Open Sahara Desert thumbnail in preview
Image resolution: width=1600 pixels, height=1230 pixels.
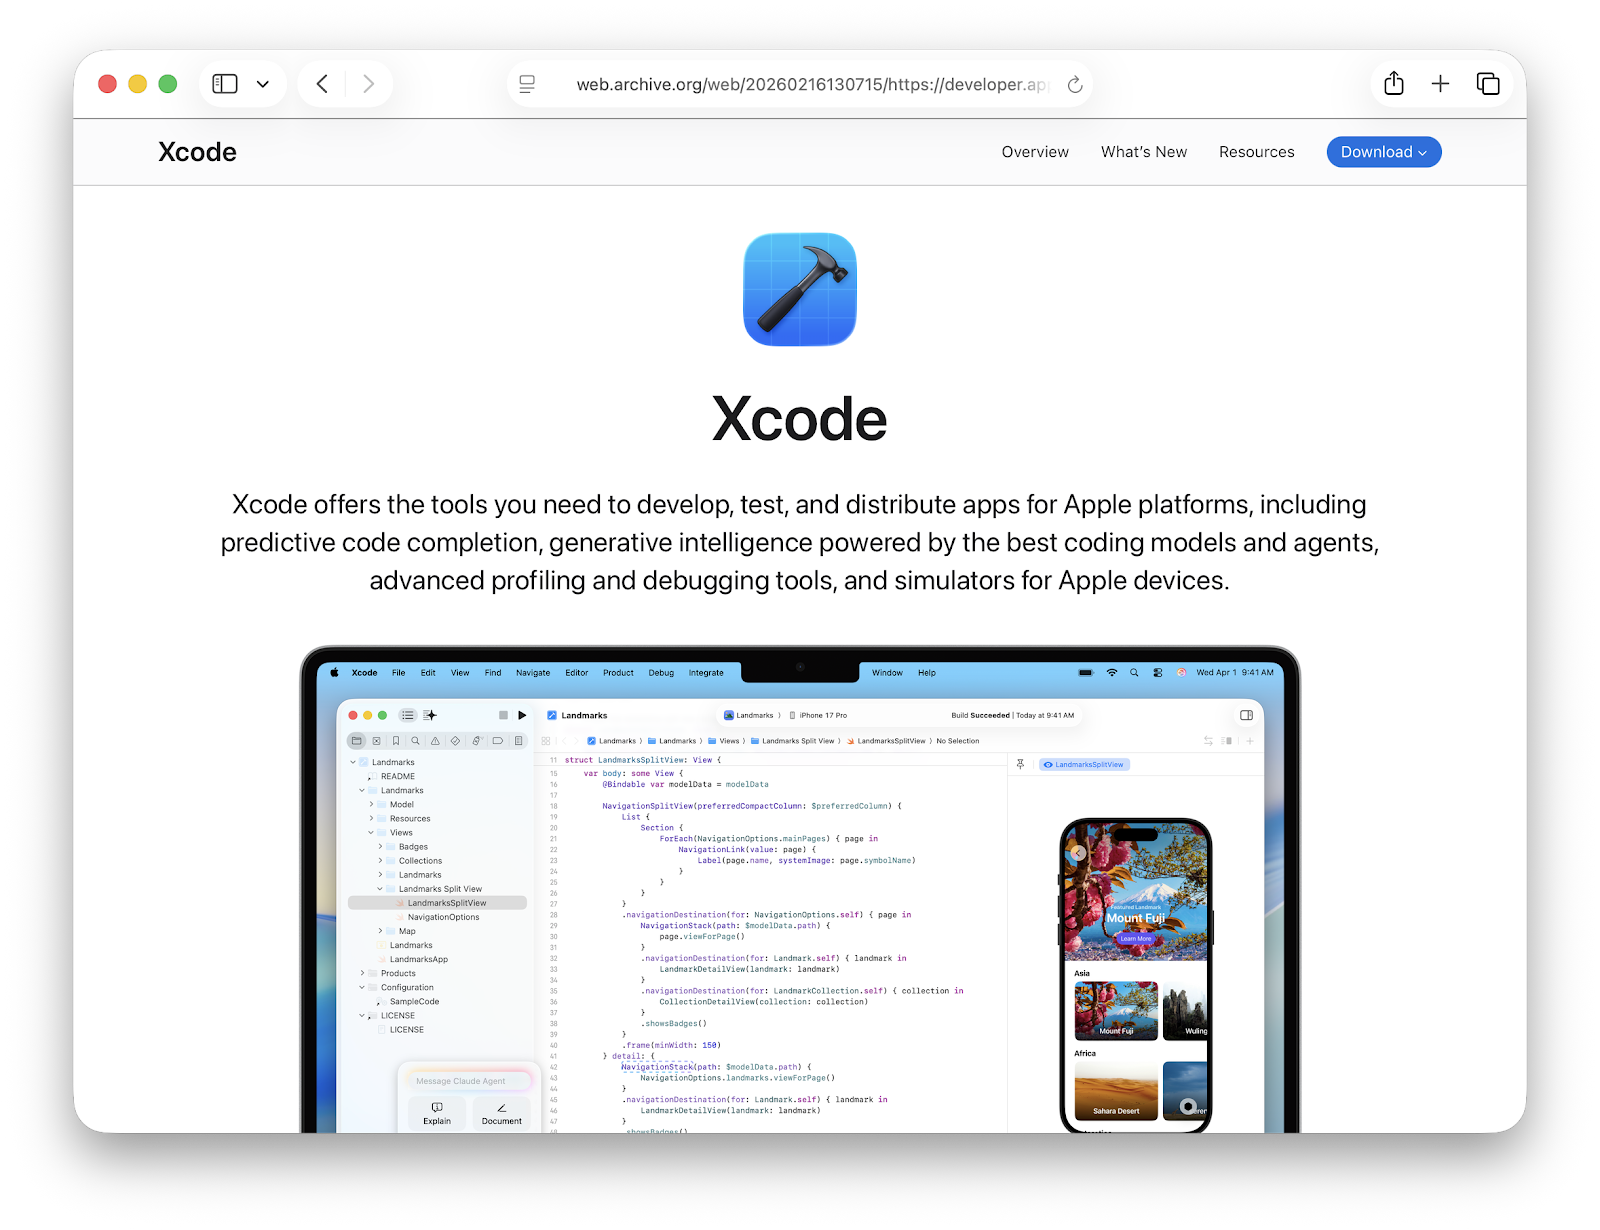(x=1116, y=1091)
